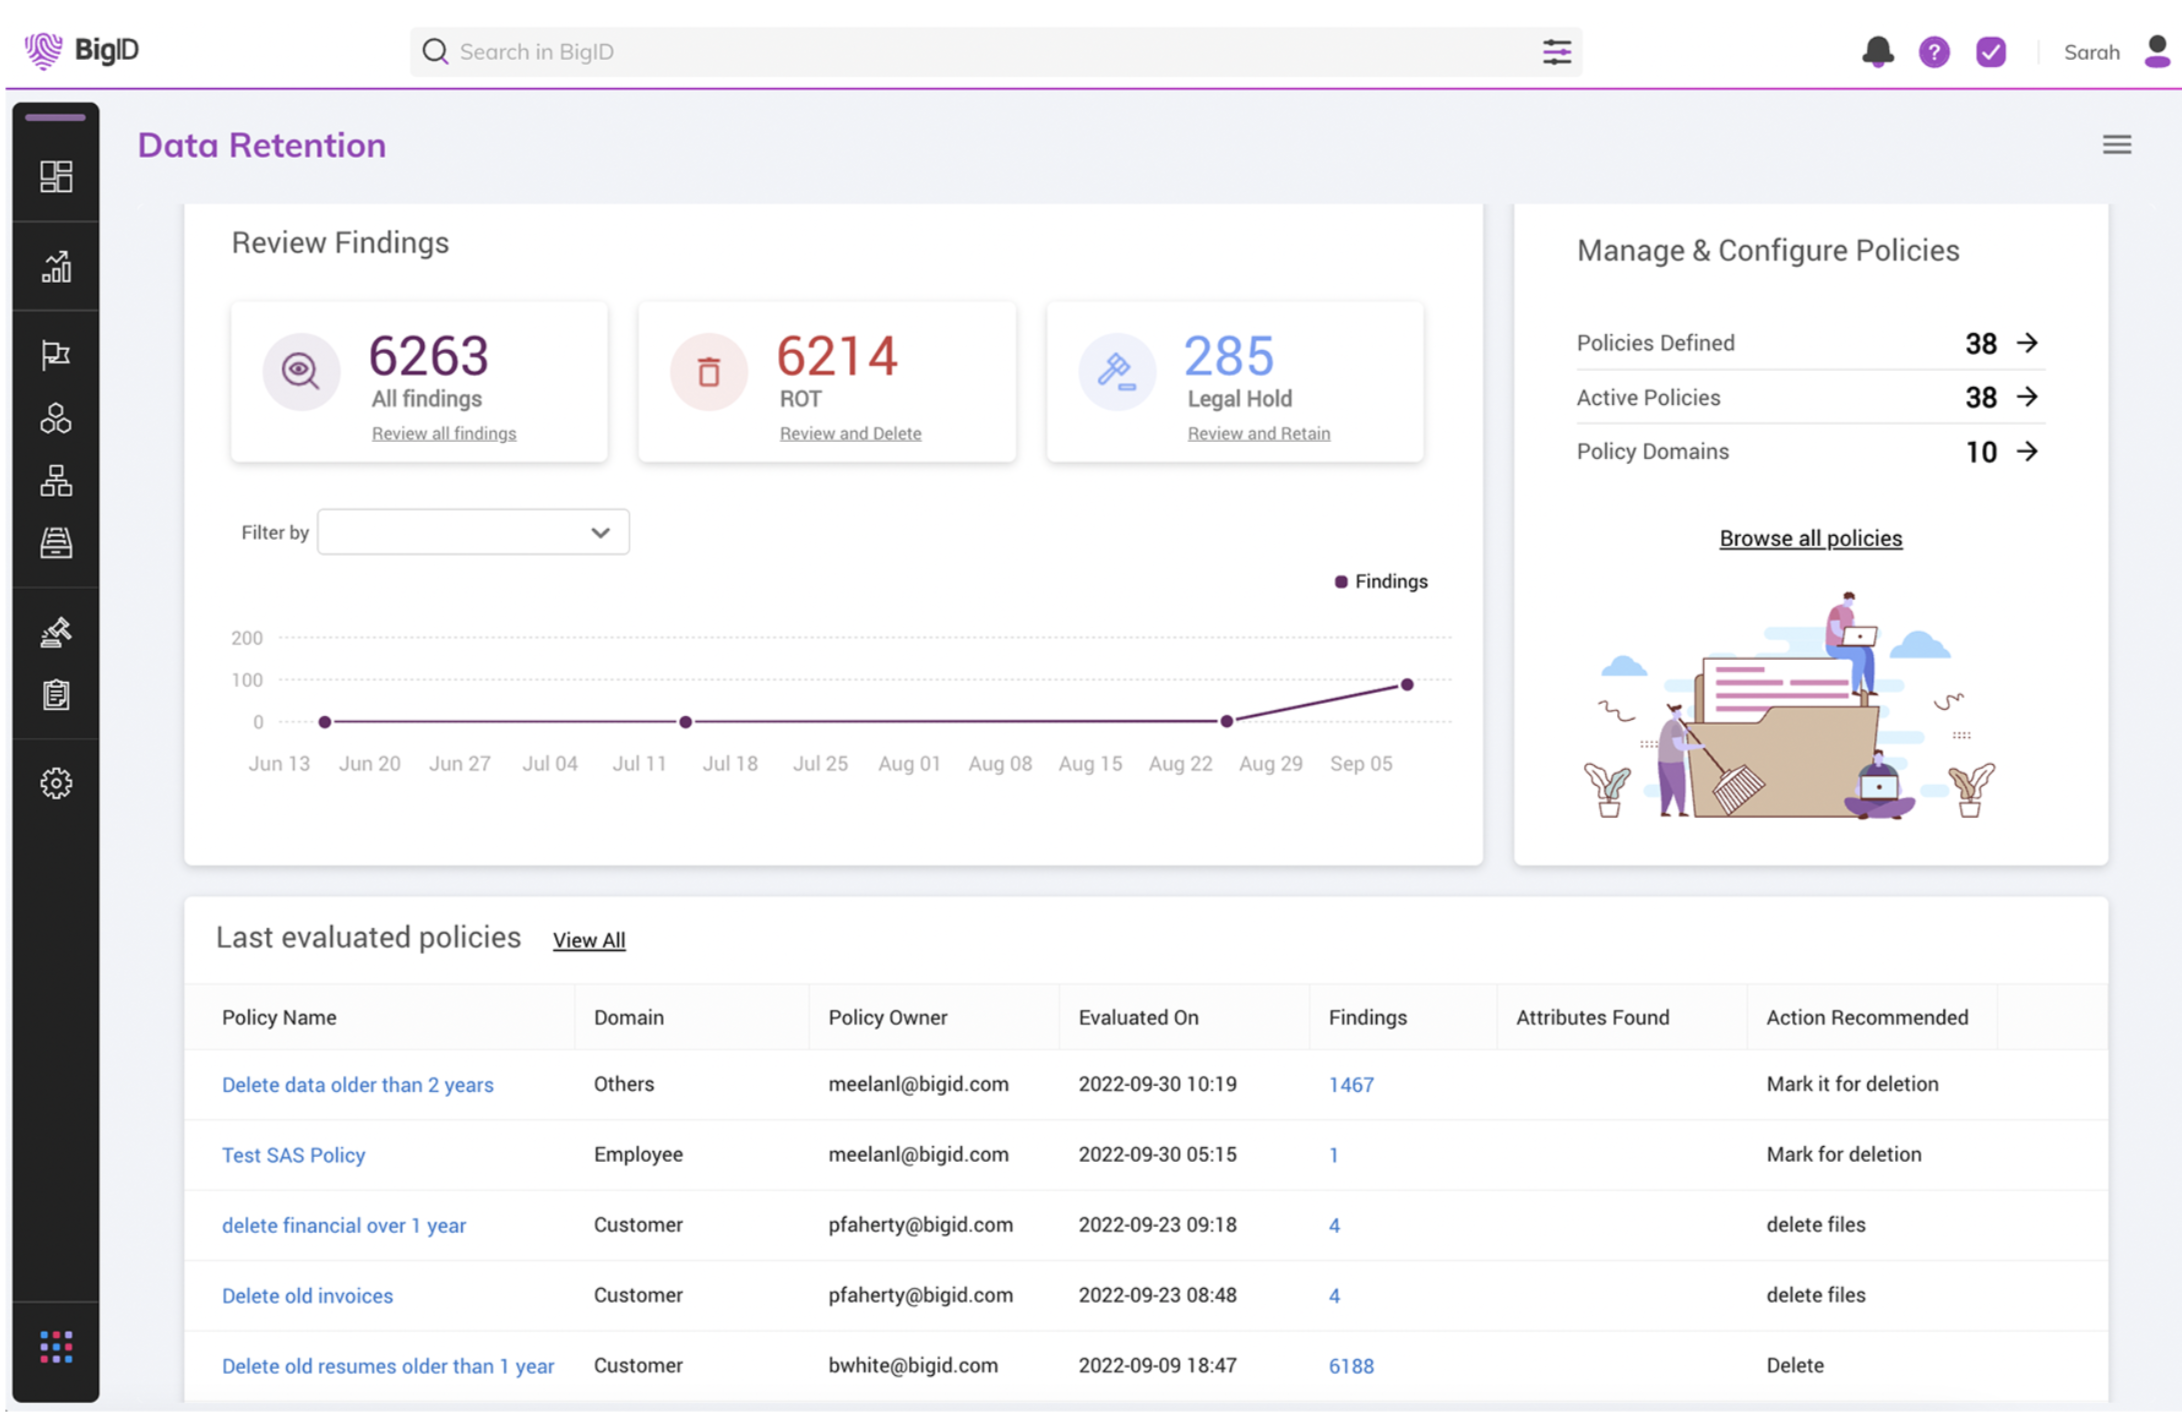Screen dimensions: 2182x1412
Task: Open the settings gear in sidebar
Action: pos(56,783)
